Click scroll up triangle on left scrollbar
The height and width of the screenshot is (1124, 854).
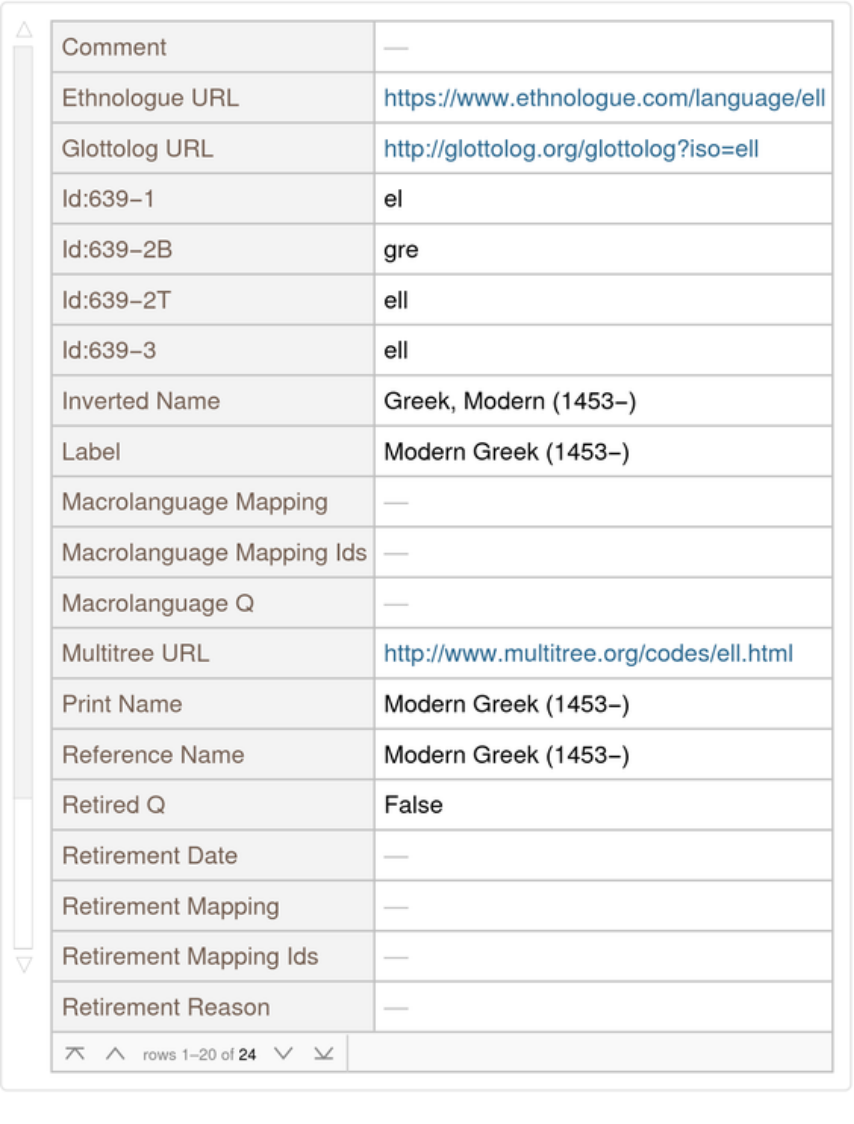[23, 31]
